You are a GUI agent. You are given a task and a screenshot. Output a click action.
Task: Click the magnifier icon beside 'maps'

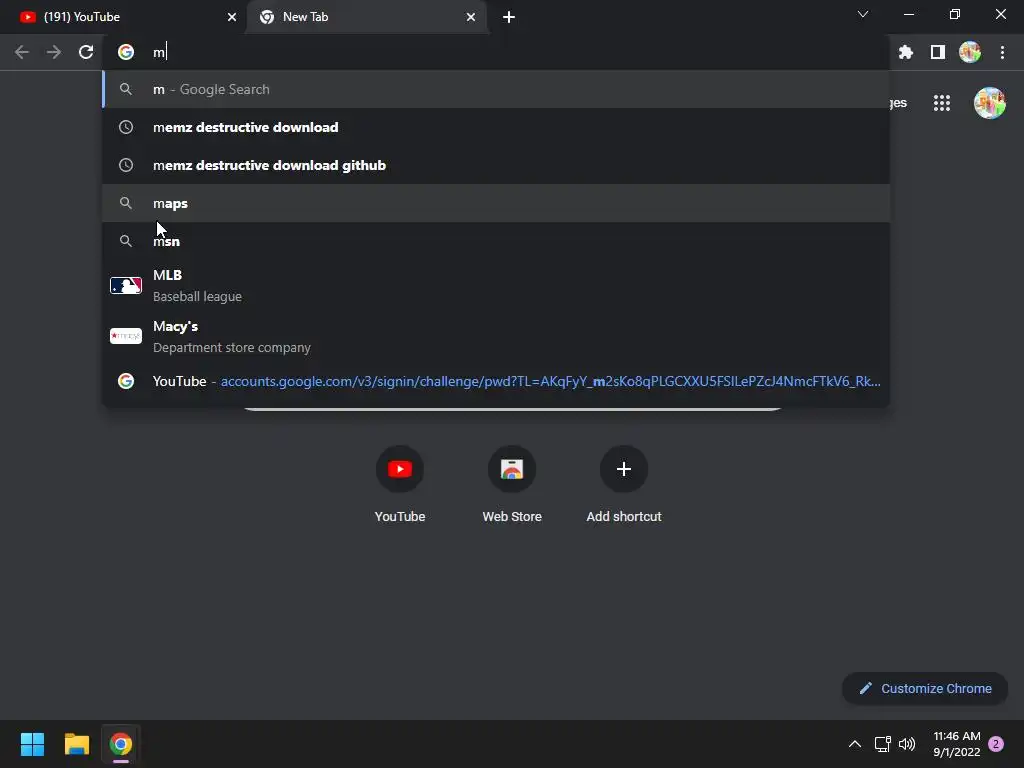point(126,203)
